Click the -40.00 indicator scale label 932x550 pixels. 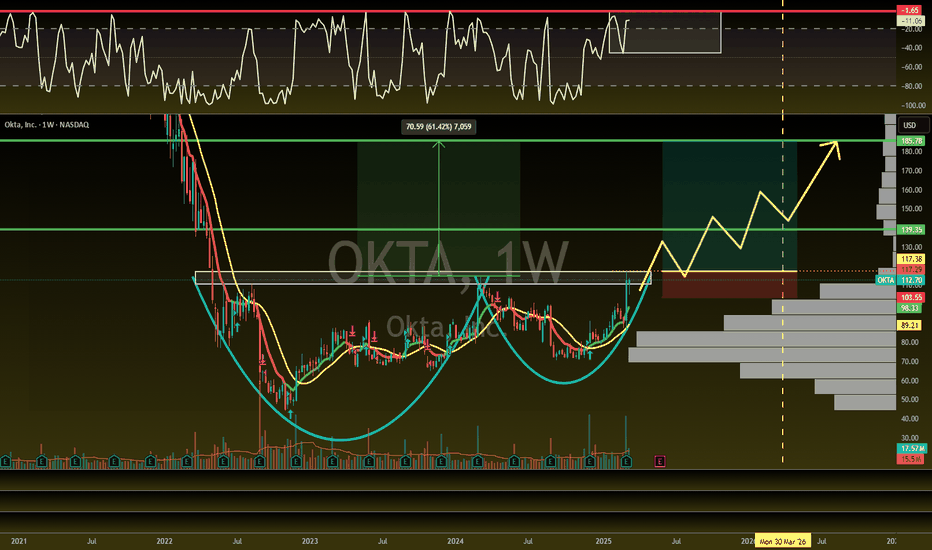912,48
